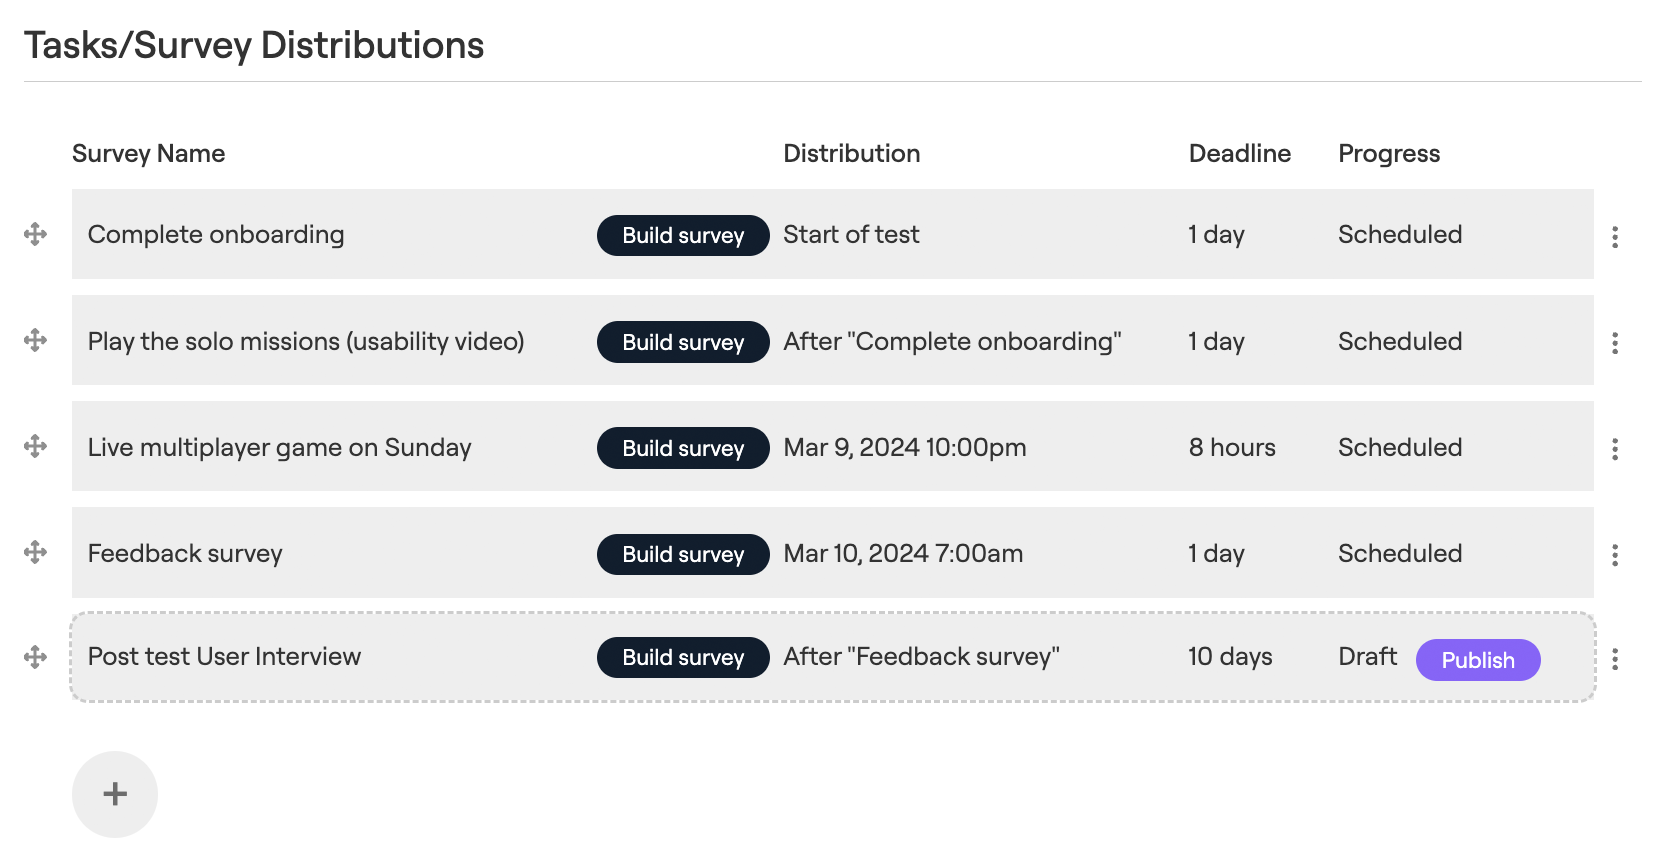Open three-dot menu for Complete onboarding
This screenshot has width=1660, height=860.
click(1615, 237)
